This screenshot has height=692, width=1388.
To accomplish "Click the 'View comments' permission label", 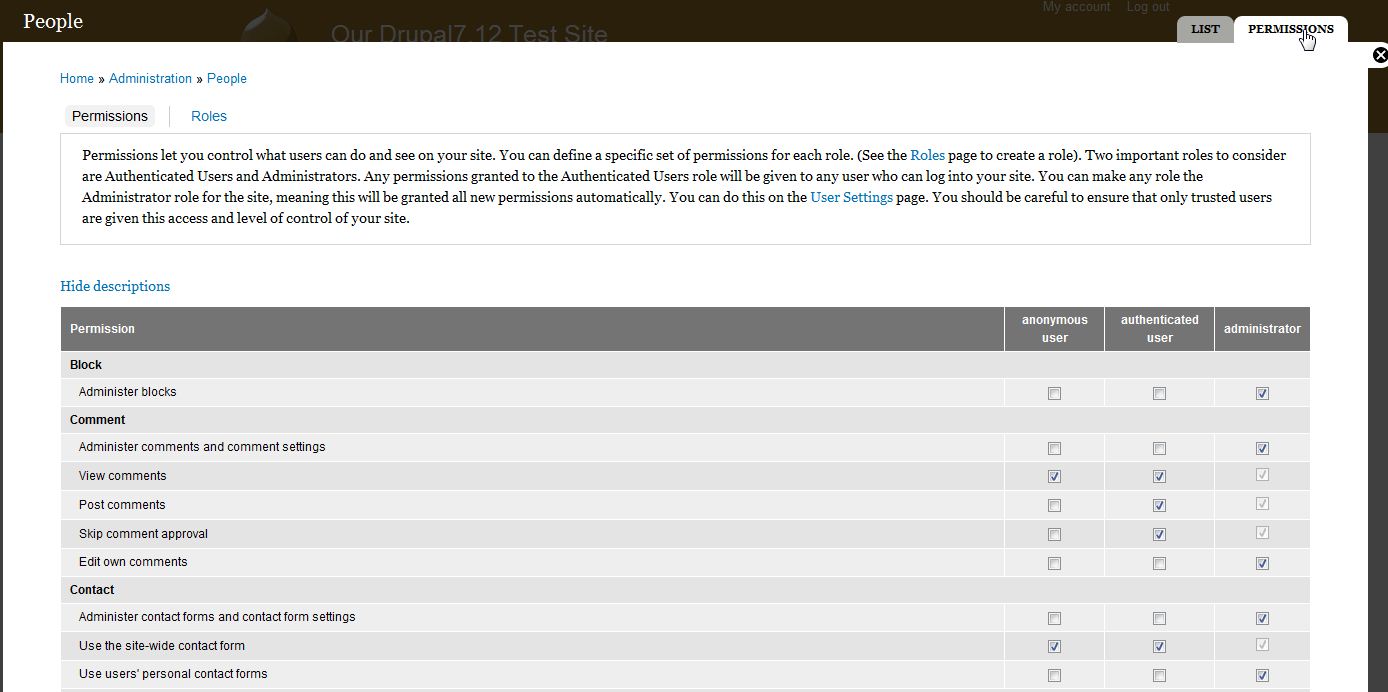I will [122, 476].
